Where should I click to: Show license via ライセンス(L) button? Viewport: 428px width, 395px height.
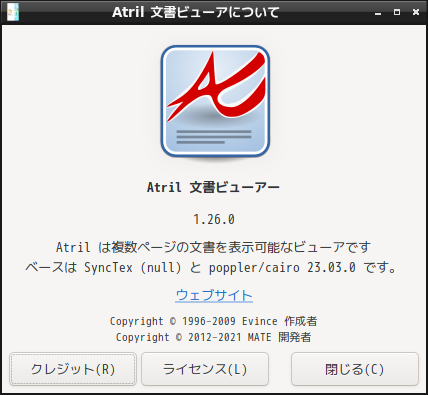click(x=205, y=369)
